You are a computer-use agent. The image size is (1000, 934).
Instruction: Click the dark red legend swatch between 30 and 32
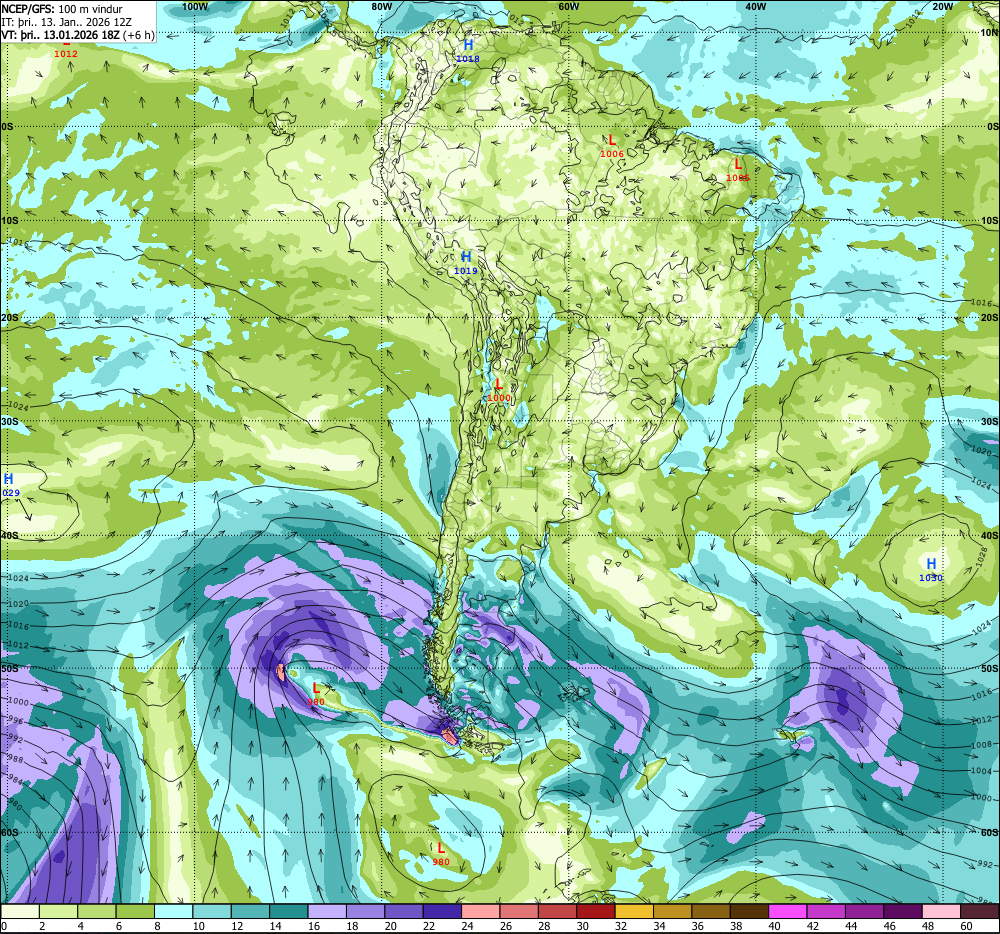click(596, 912)
